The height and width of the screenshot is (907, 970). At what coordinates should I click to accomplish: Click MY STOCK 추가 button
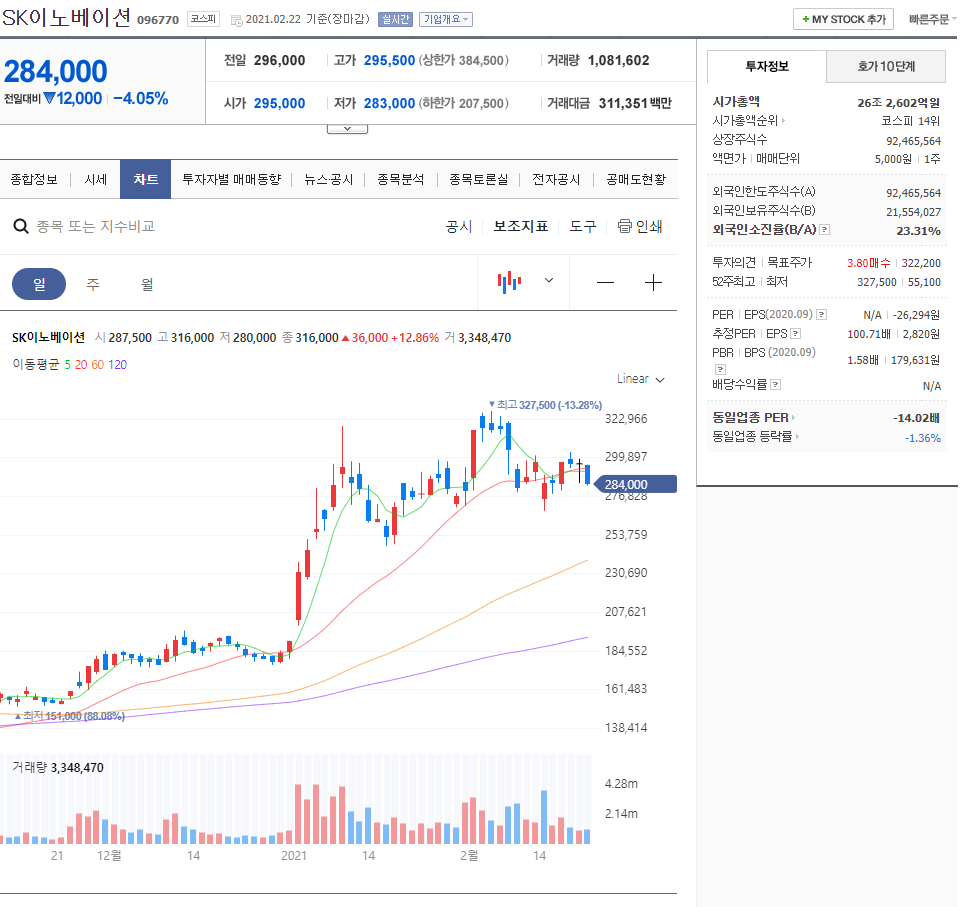tap(843, 19)
